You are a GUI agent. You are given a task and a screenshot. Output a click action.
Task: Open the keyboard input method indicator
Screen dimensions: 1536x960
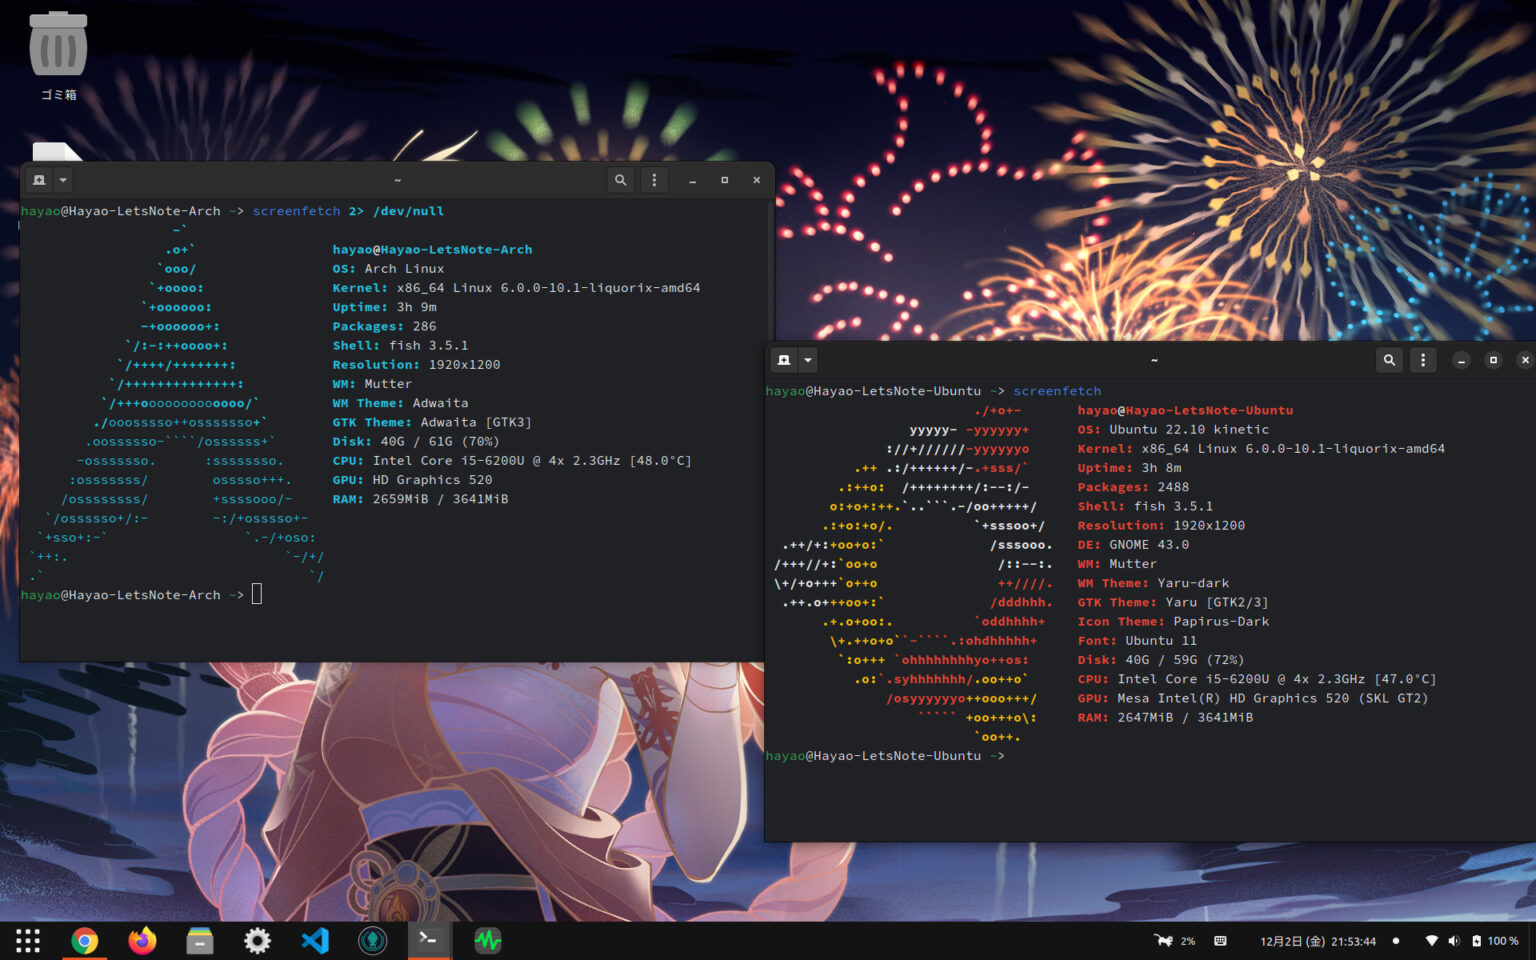(1220, 941)
